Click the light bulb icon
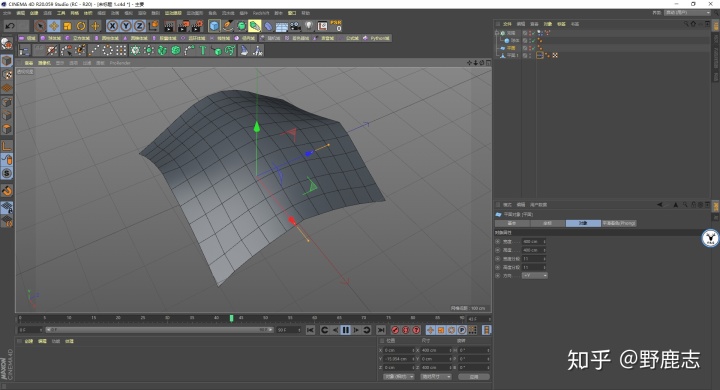Viewport: 720px width, 390px height. tap(309, 26)
